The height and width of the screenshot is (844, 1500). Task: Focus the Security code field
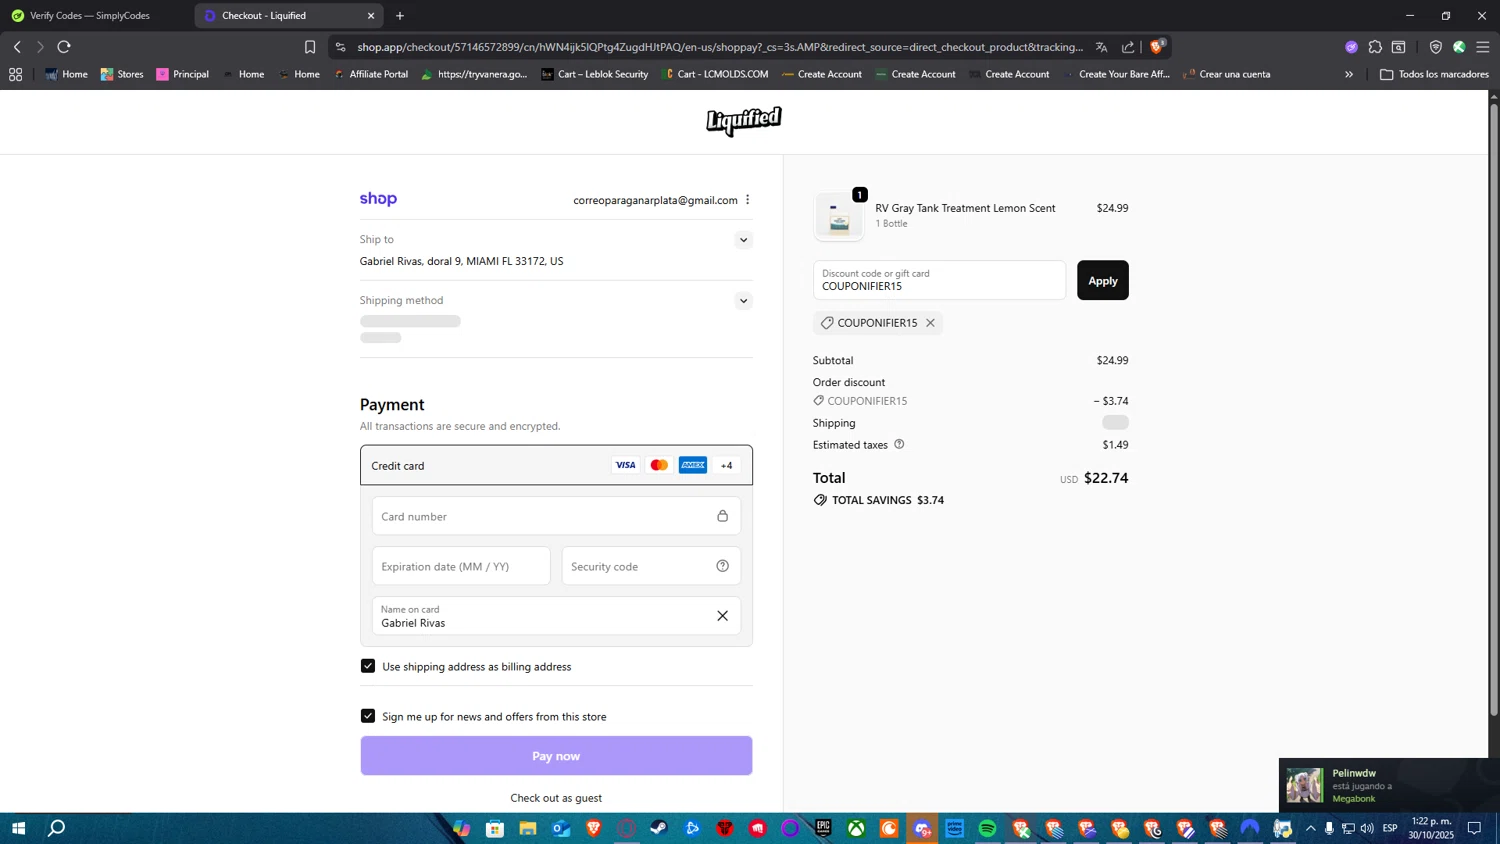651,566
